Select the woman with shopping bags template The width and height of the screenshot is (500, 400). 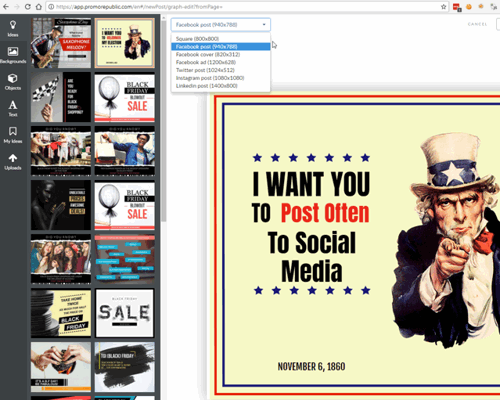[125, 151]
